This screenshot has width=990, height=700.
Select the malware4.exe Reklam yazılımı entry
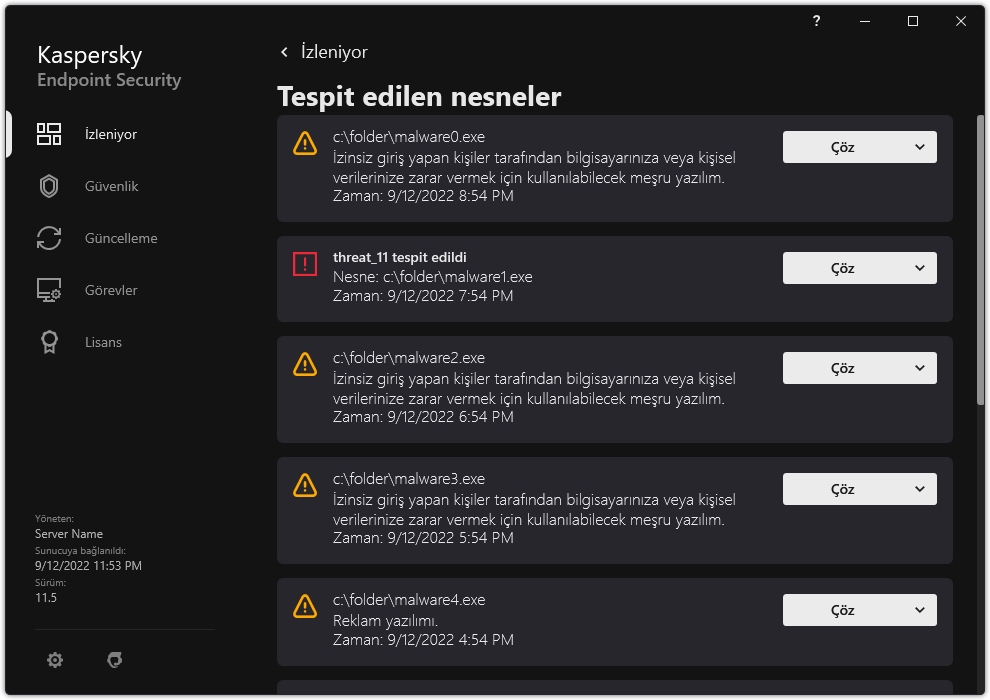point(520,620)
